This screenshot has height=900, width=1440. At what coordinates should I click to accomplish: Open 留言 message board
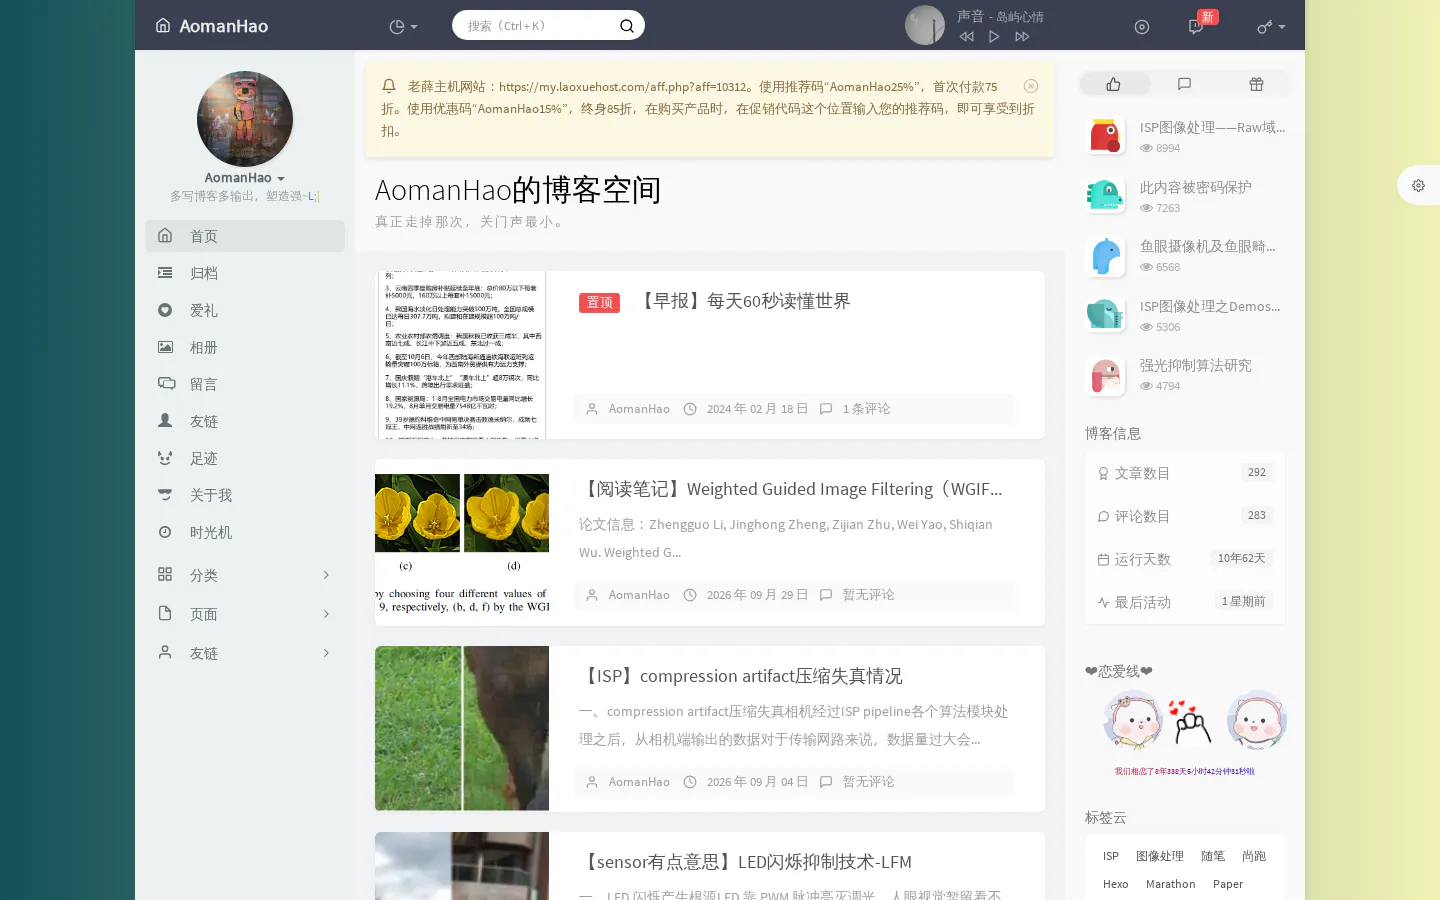coord(245,384)
